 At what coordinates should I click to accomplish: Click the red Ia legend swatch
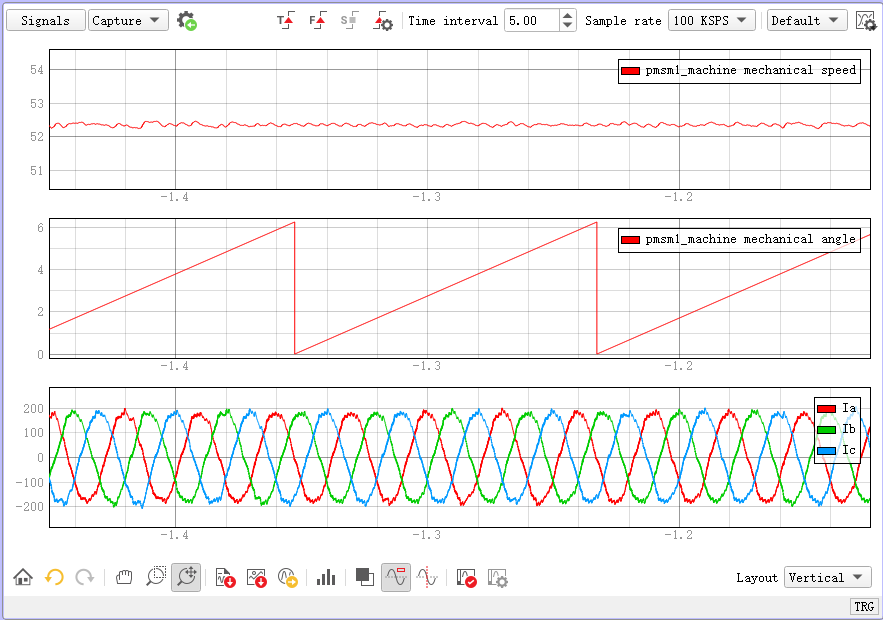[x=826, y=408]
